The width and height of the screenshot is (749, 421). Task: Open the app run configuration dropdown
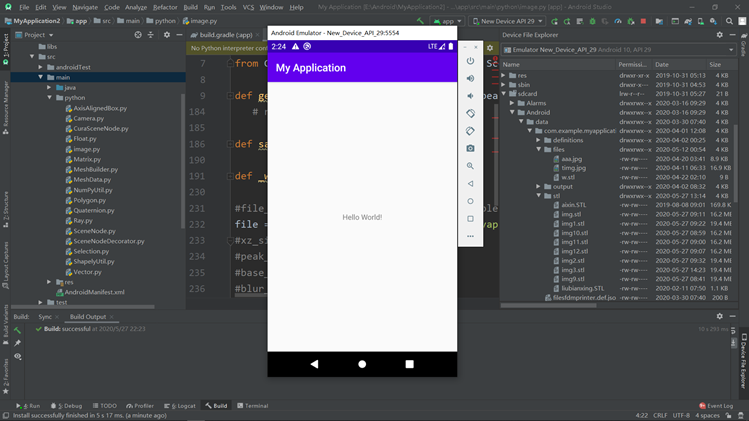tap(447, 21)
